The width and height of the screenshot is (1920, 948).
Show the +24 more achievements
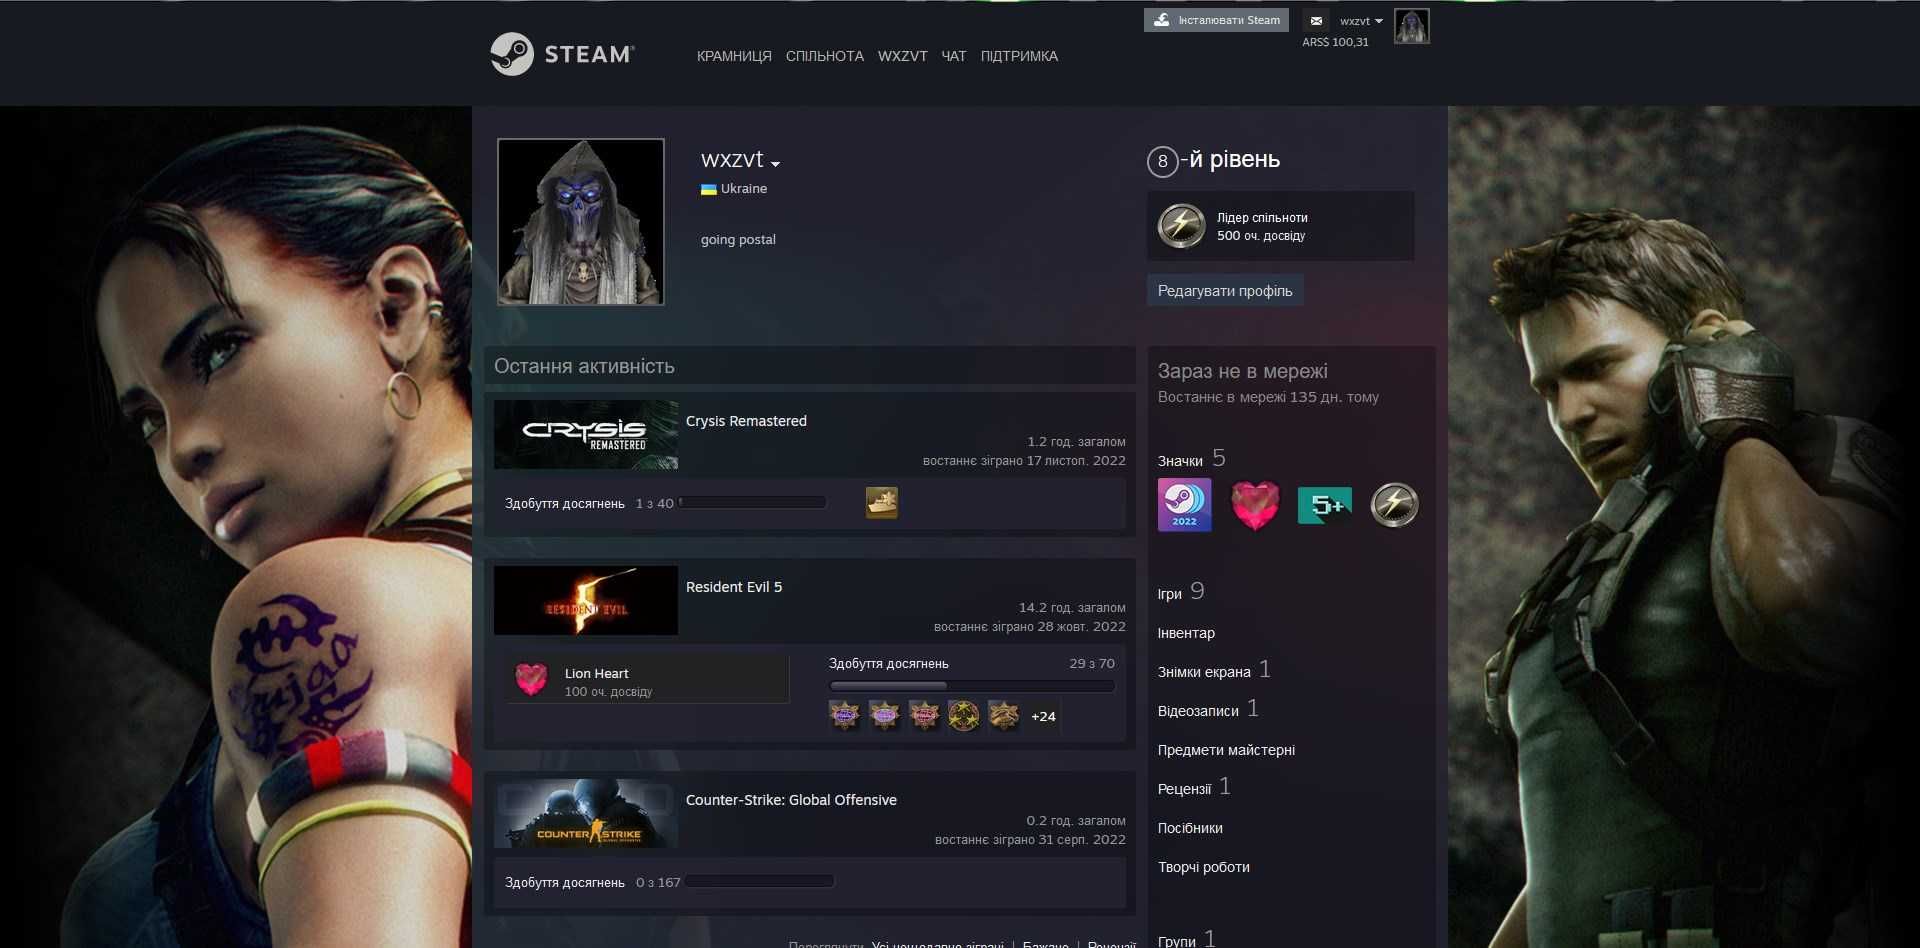point(1043,716)
